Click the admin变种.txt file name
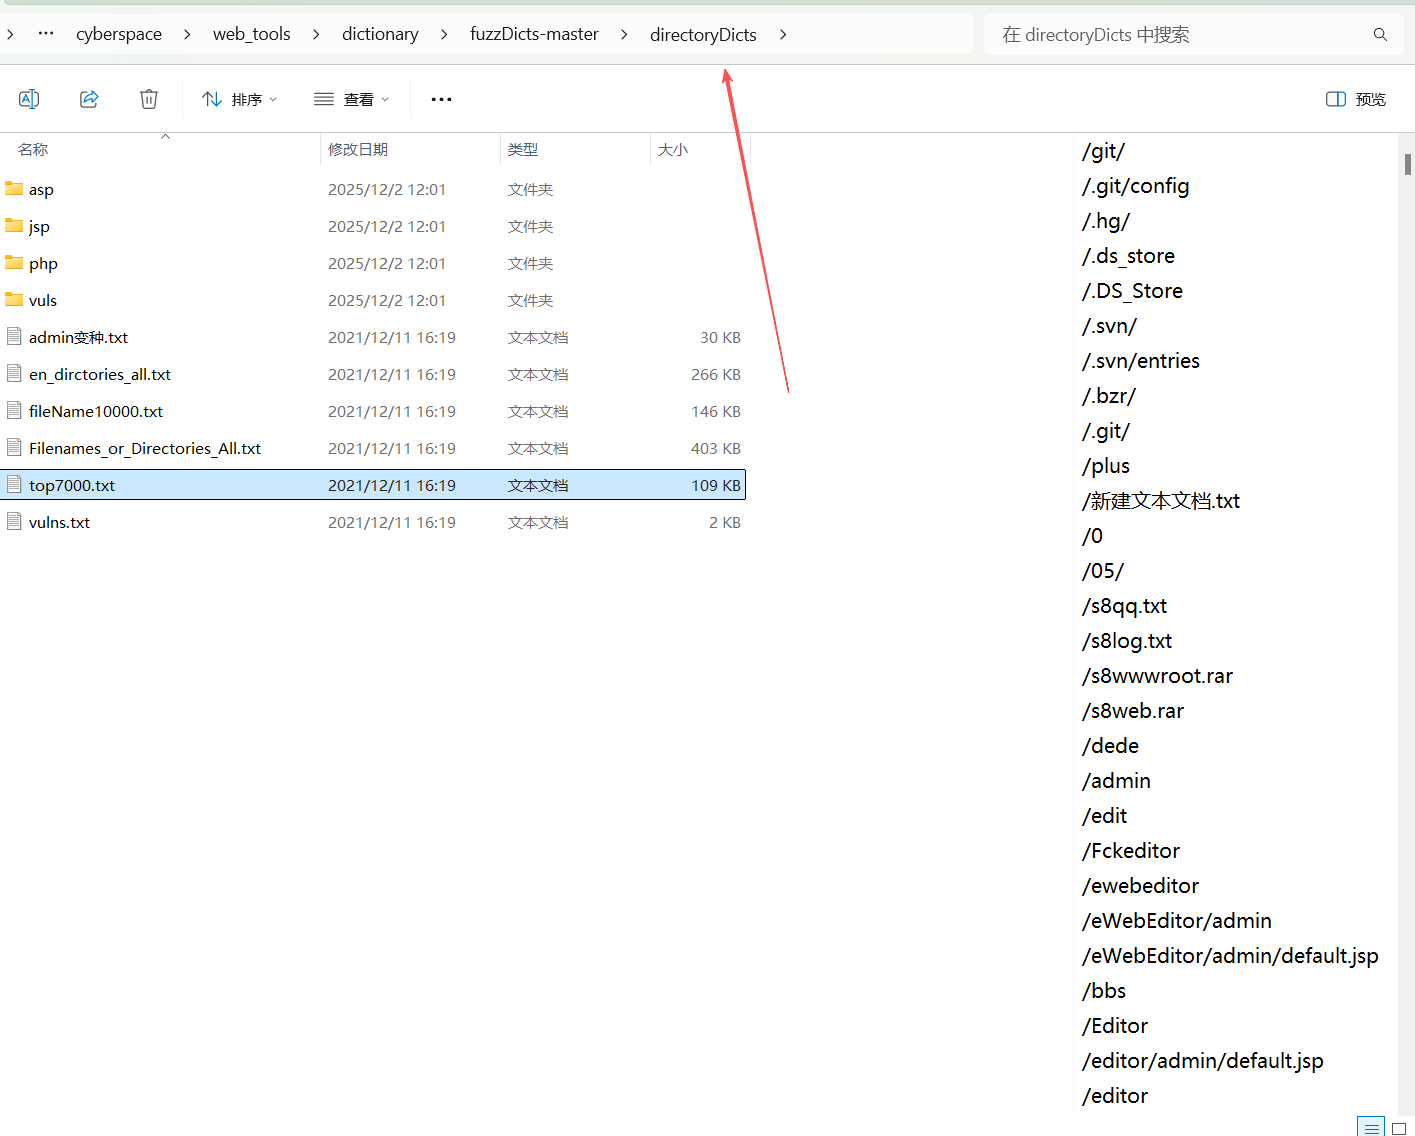The height and width of the screenshot is (1136, 1415). point(78,337)
